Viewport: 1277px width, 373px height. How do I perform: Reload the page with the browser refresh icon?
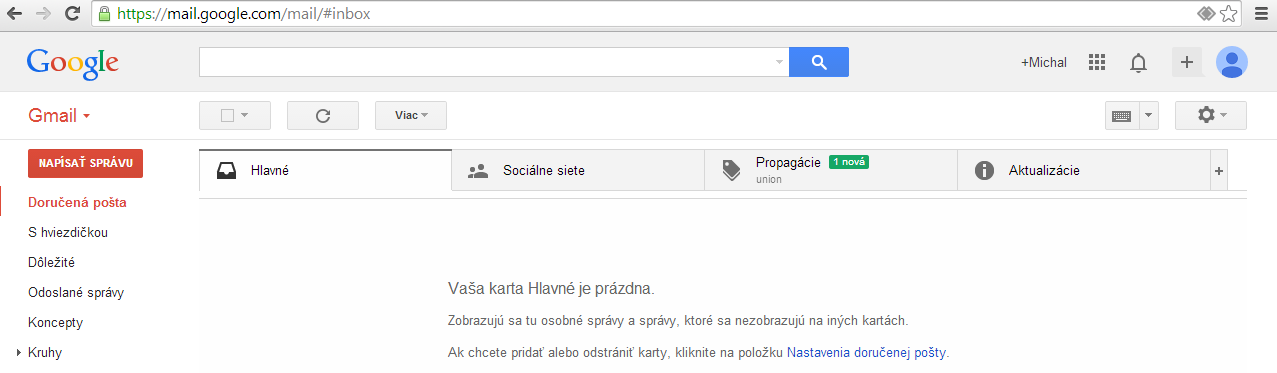click(72, 14)
